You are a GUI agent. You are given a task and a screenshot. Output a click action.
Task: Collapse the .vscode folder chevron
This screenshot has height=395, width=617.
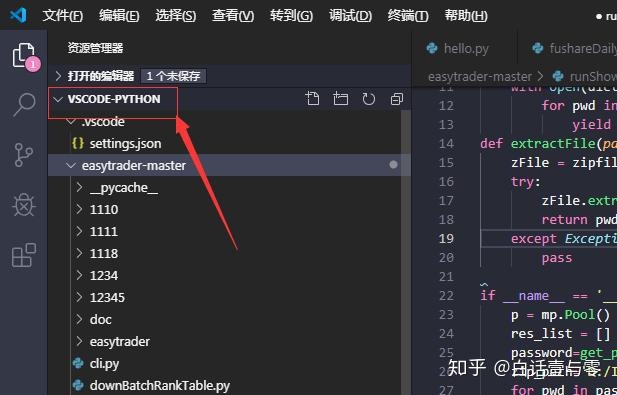pyautogui.click(x=71, y=121)
